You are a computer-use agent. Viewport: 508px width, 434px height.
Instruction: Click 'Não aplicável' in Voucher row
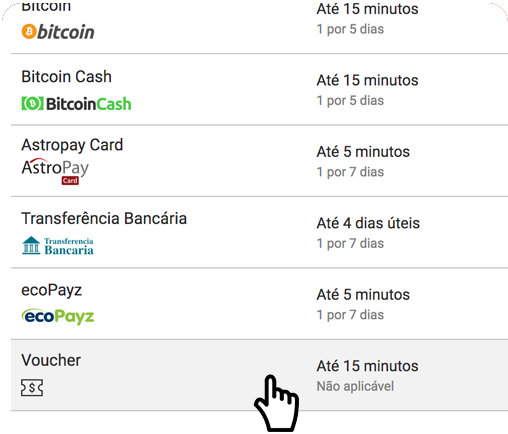click(x=355, y=386)
